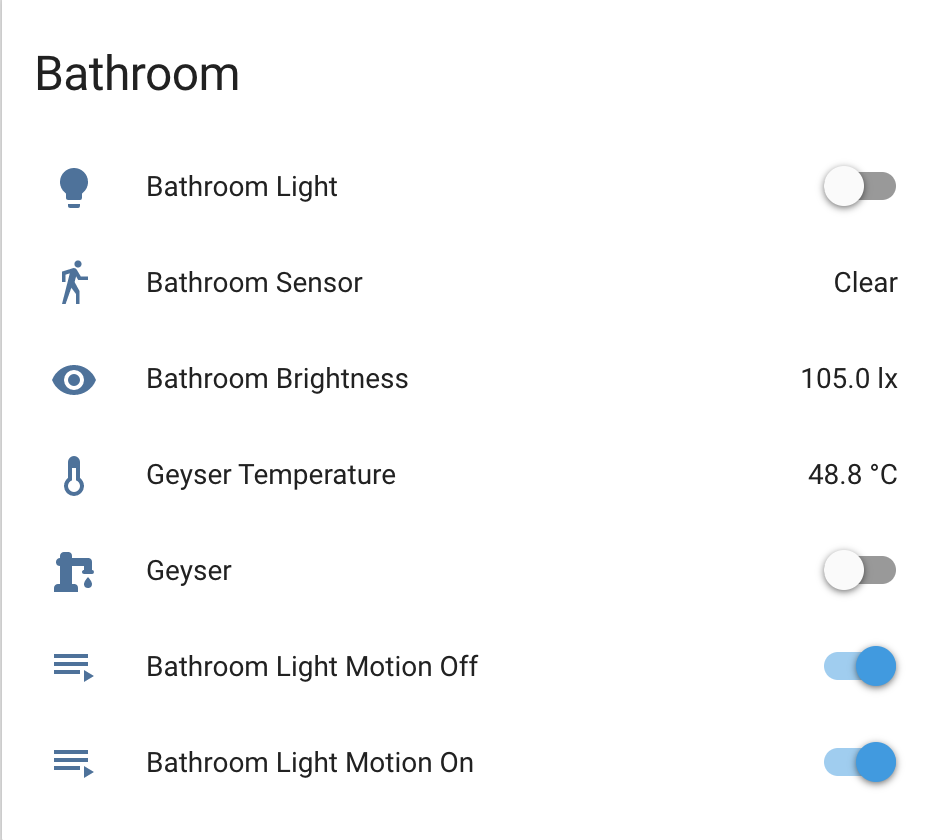Click the Geyser row to view details

coord(189,570)
